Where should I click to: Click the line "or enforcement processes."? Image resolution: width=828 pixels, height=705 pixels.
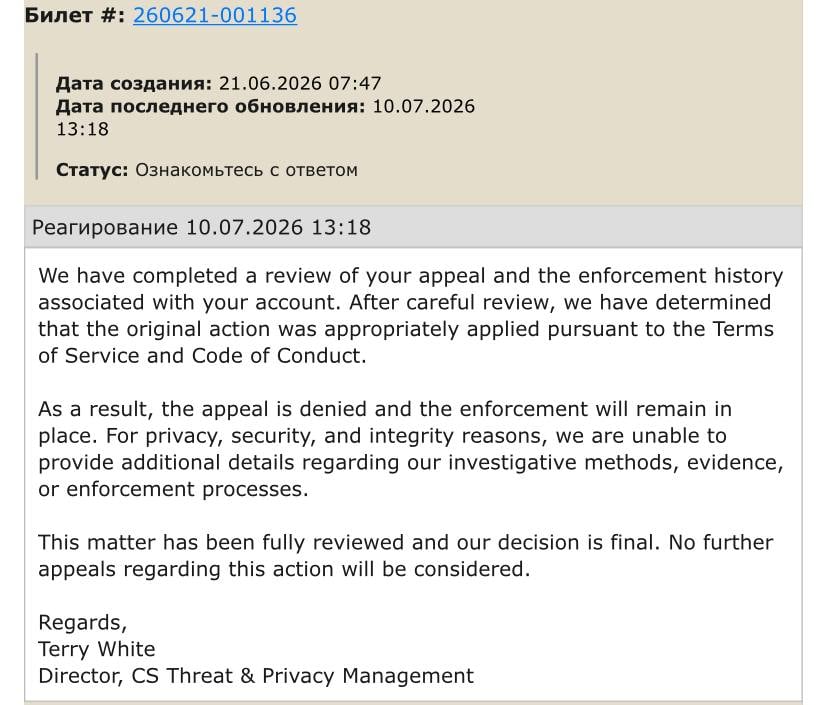coord(173,489)
